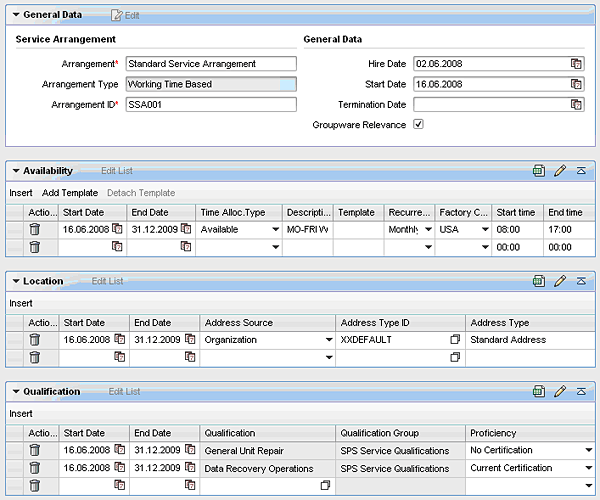Delete the Data Recovery Operations qualification row
The width and height of the screenshot is (600, 500).
34,468
